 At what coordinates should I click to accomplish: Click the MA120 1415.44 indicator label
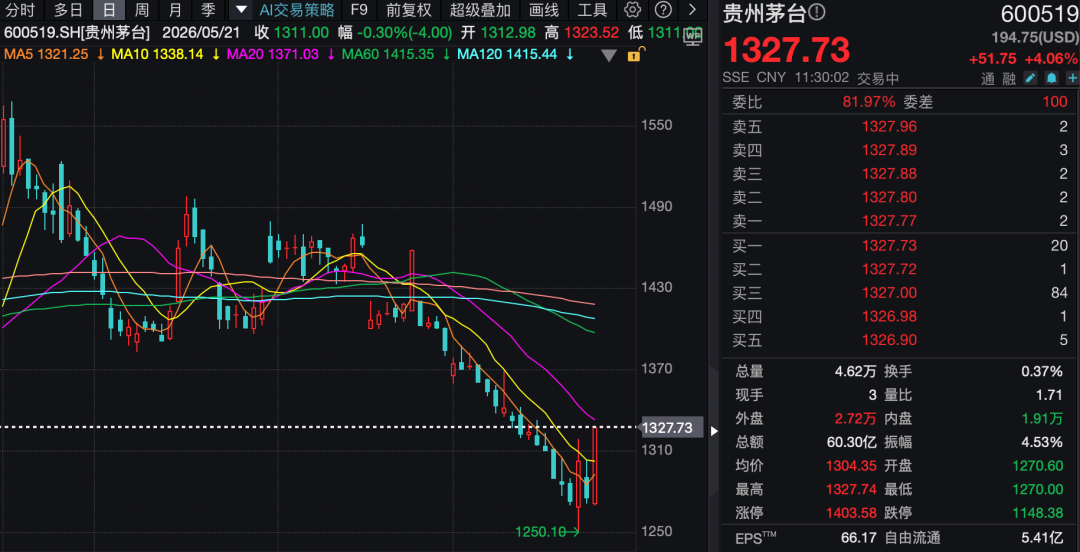pos(507,54)
